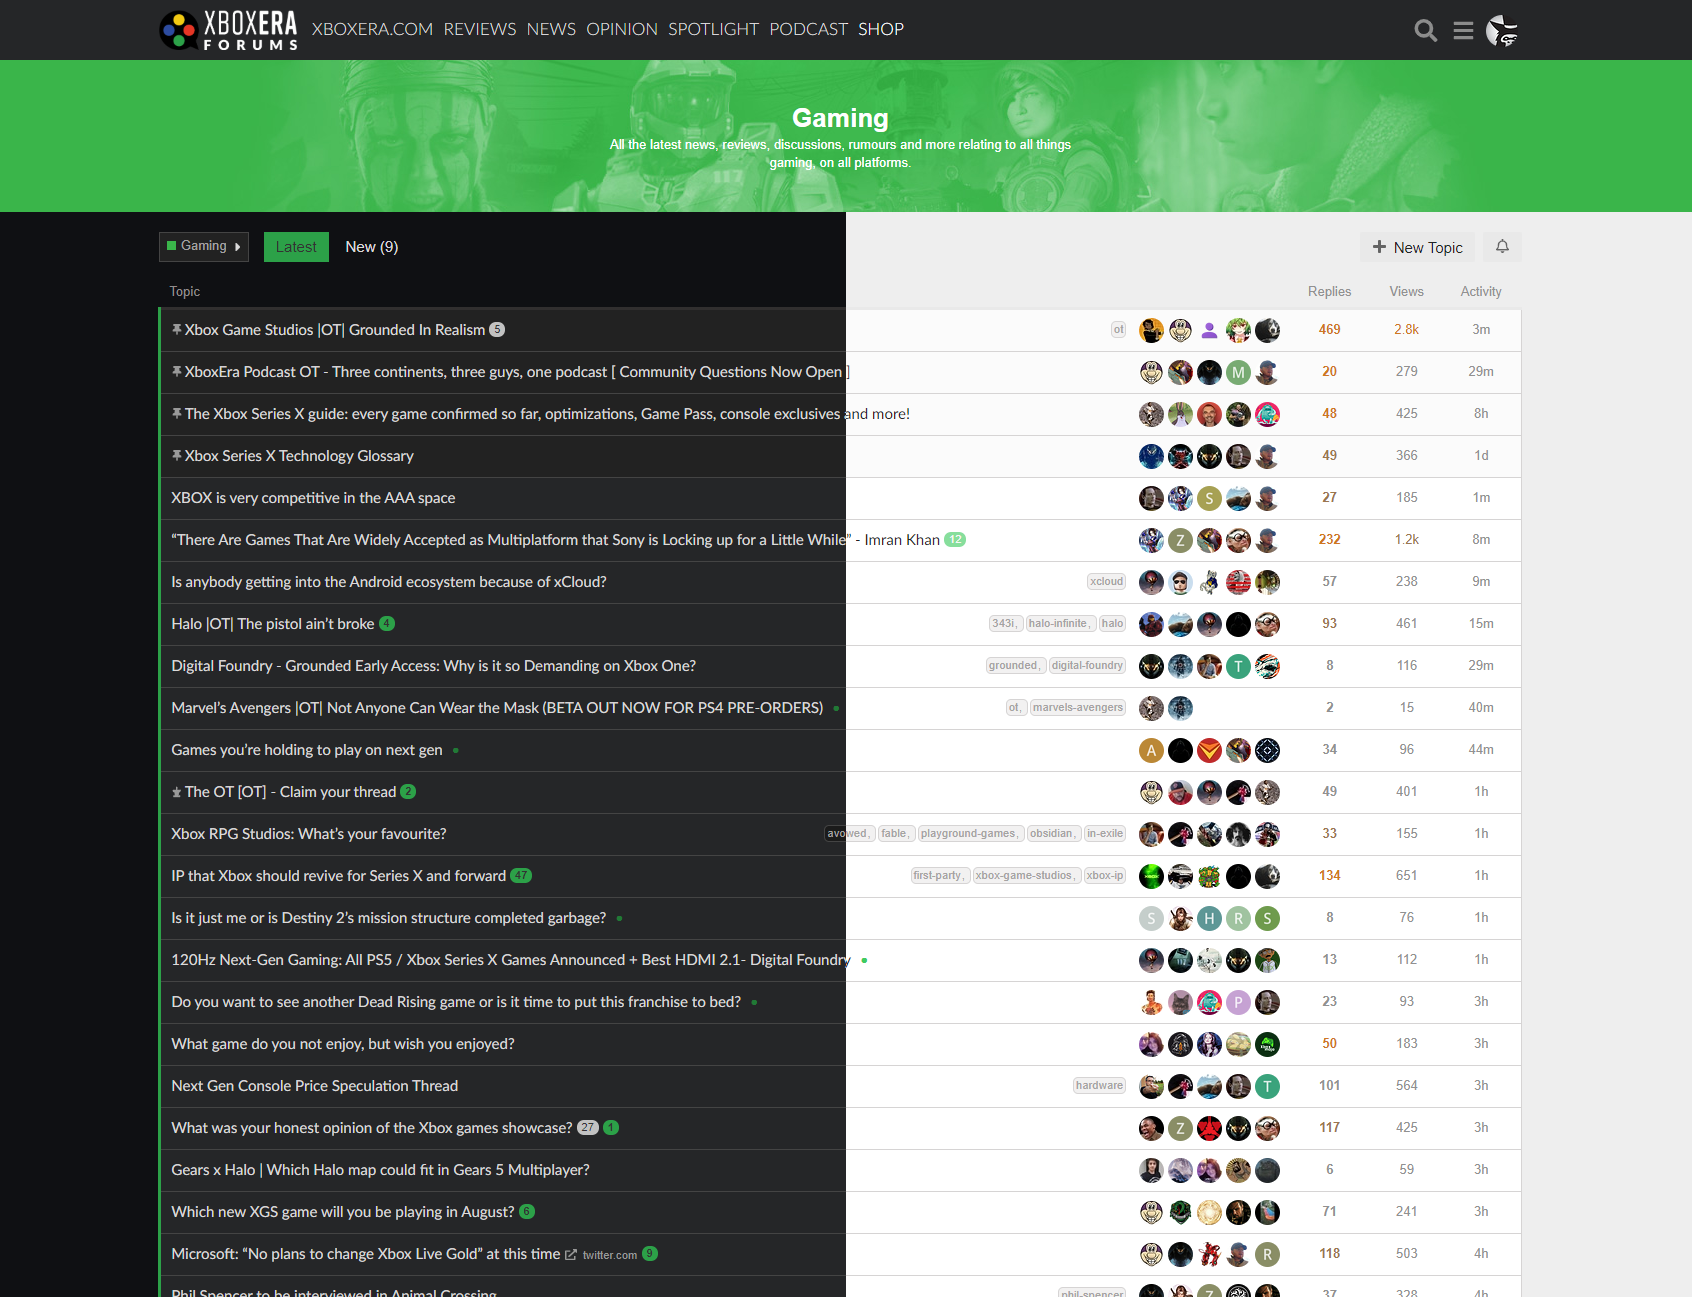Open the PODCAST nav menu item

808,30
